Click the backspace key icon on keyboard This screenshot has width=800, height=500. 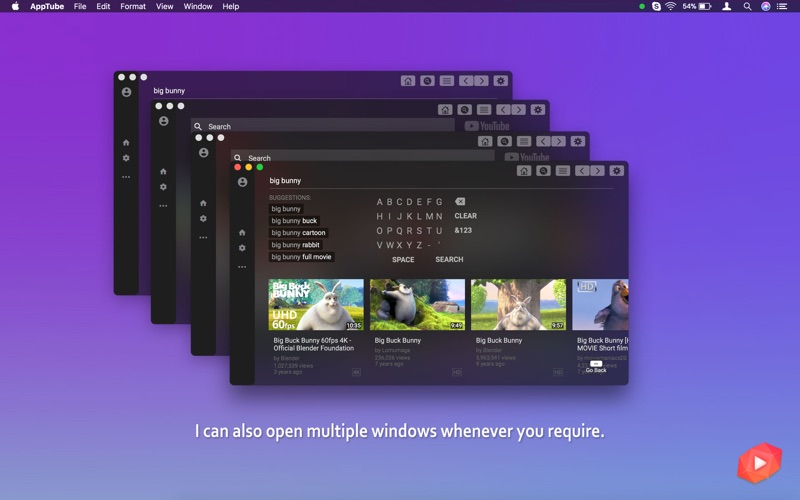[x=460, y=202]
